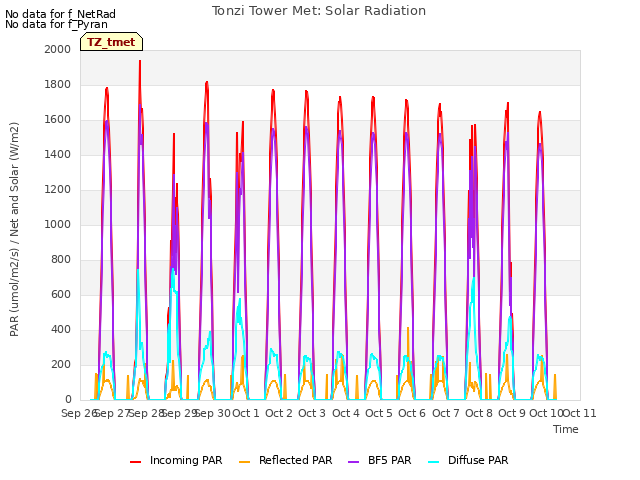Click the BF5 PAR legend label
Image resolution: width=640 pixels, height=480 pixels.
coord(389,460)
